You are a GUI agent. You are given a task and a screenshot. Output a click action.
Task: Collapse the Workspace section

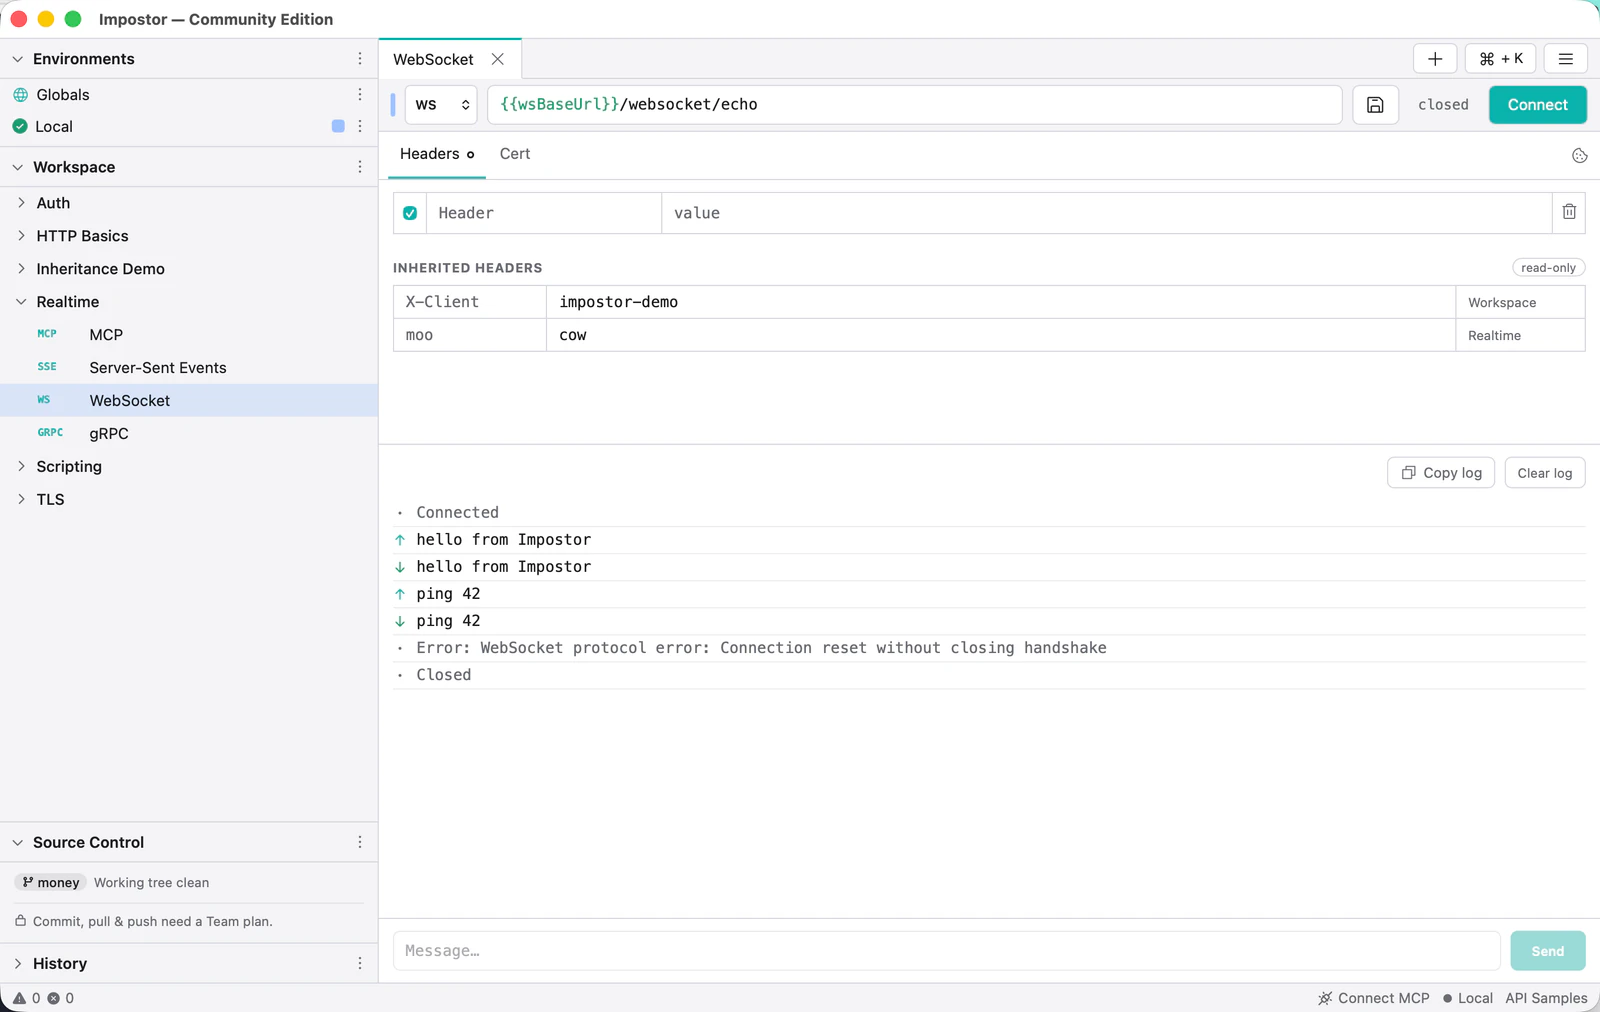click(x=18, y=167)
